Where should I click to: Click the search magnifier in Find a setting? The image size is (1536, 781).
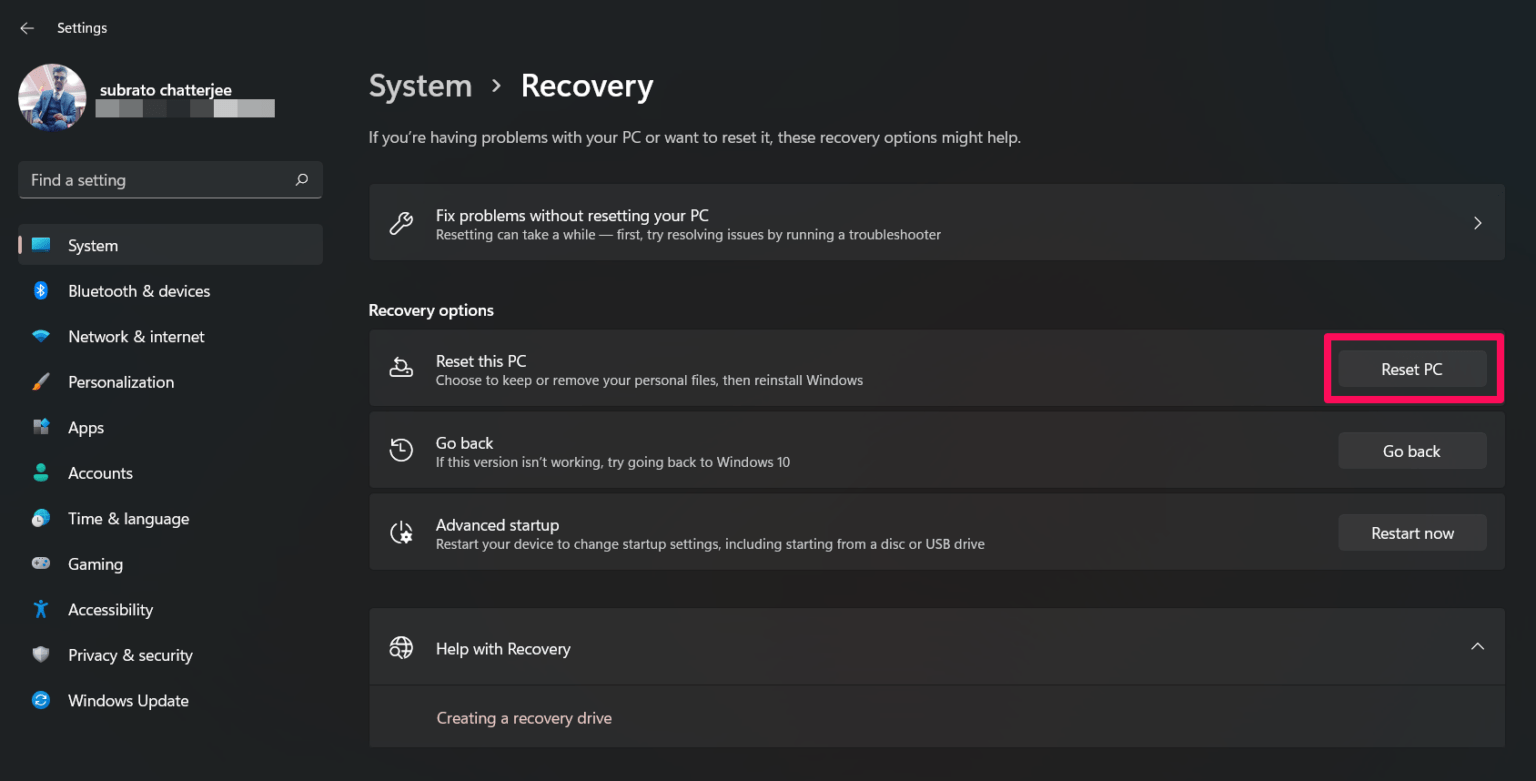[301, 180]
